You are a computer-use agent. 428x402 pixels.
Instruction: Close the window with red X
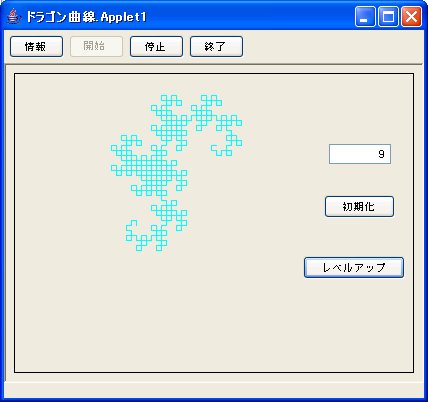coord(411,16)
